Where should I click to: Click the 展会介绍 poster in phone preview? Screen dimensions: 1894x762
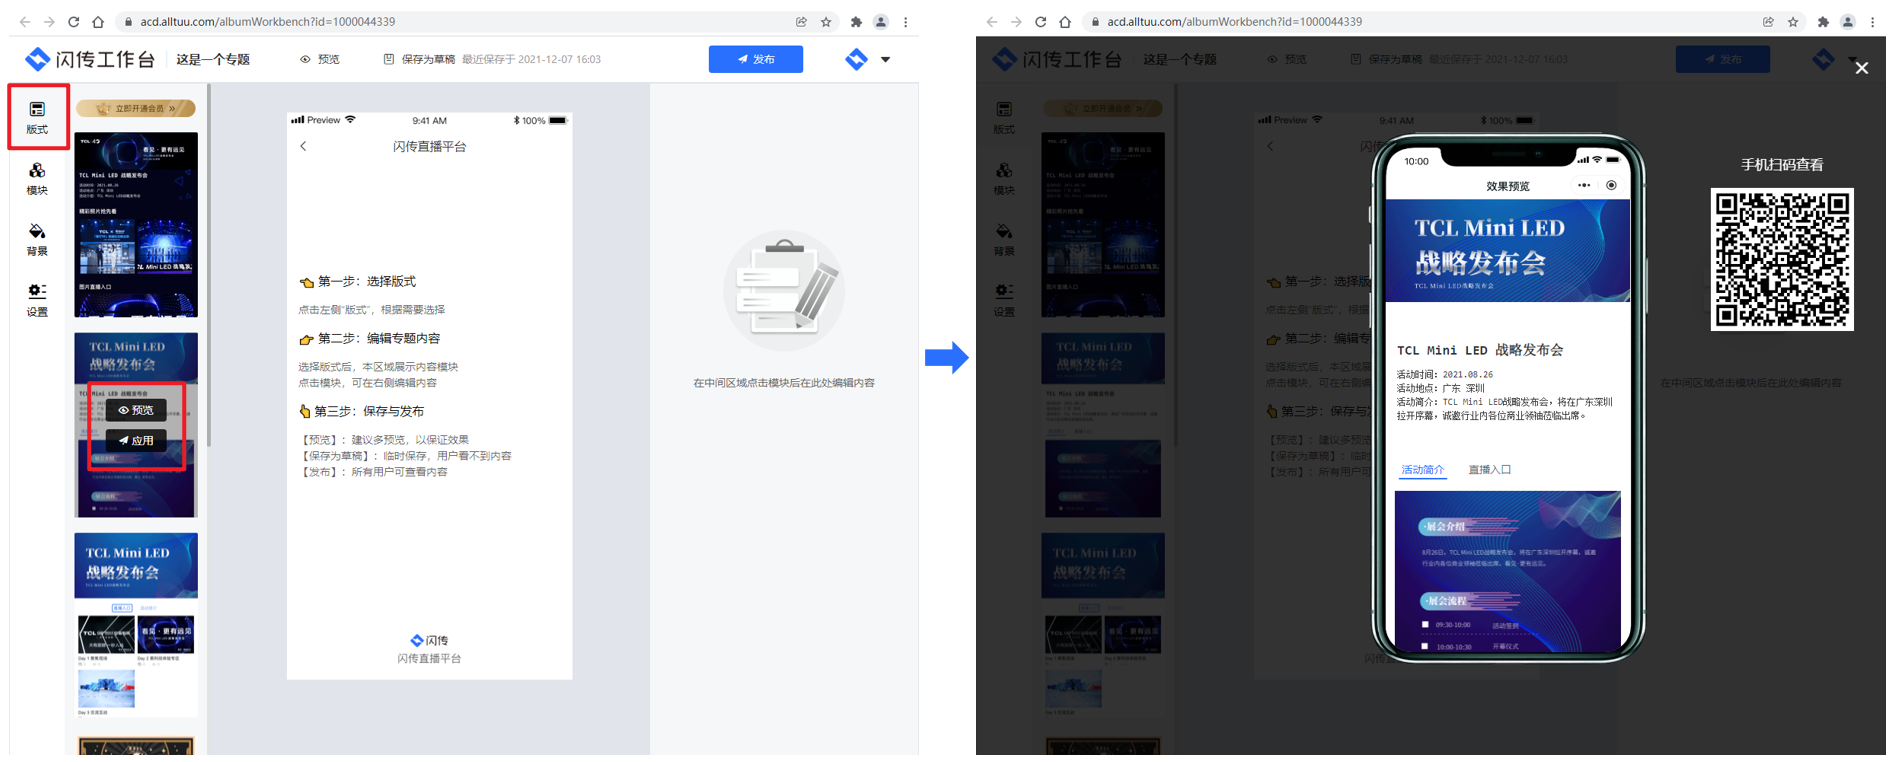pyautogui.click(x=1508, y=571)
